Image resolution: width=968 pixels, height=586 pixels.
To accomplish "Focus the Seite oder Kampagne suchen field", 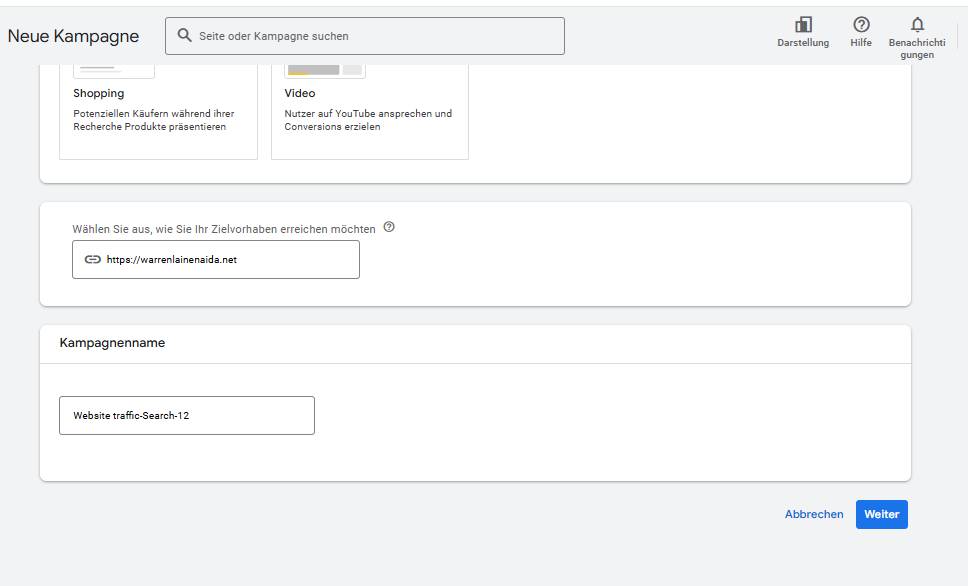I will 365,36.
